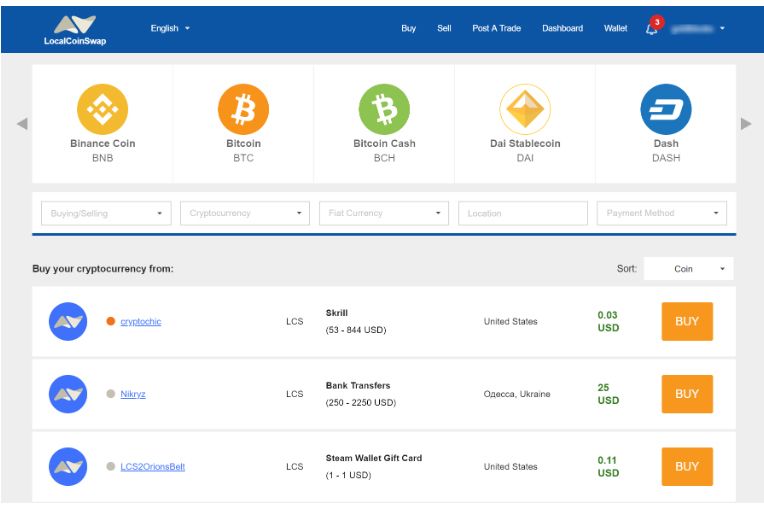This screenshot has height=516, width=764.
Task: Select the Binance Coin icon
Action: [102, 109]
